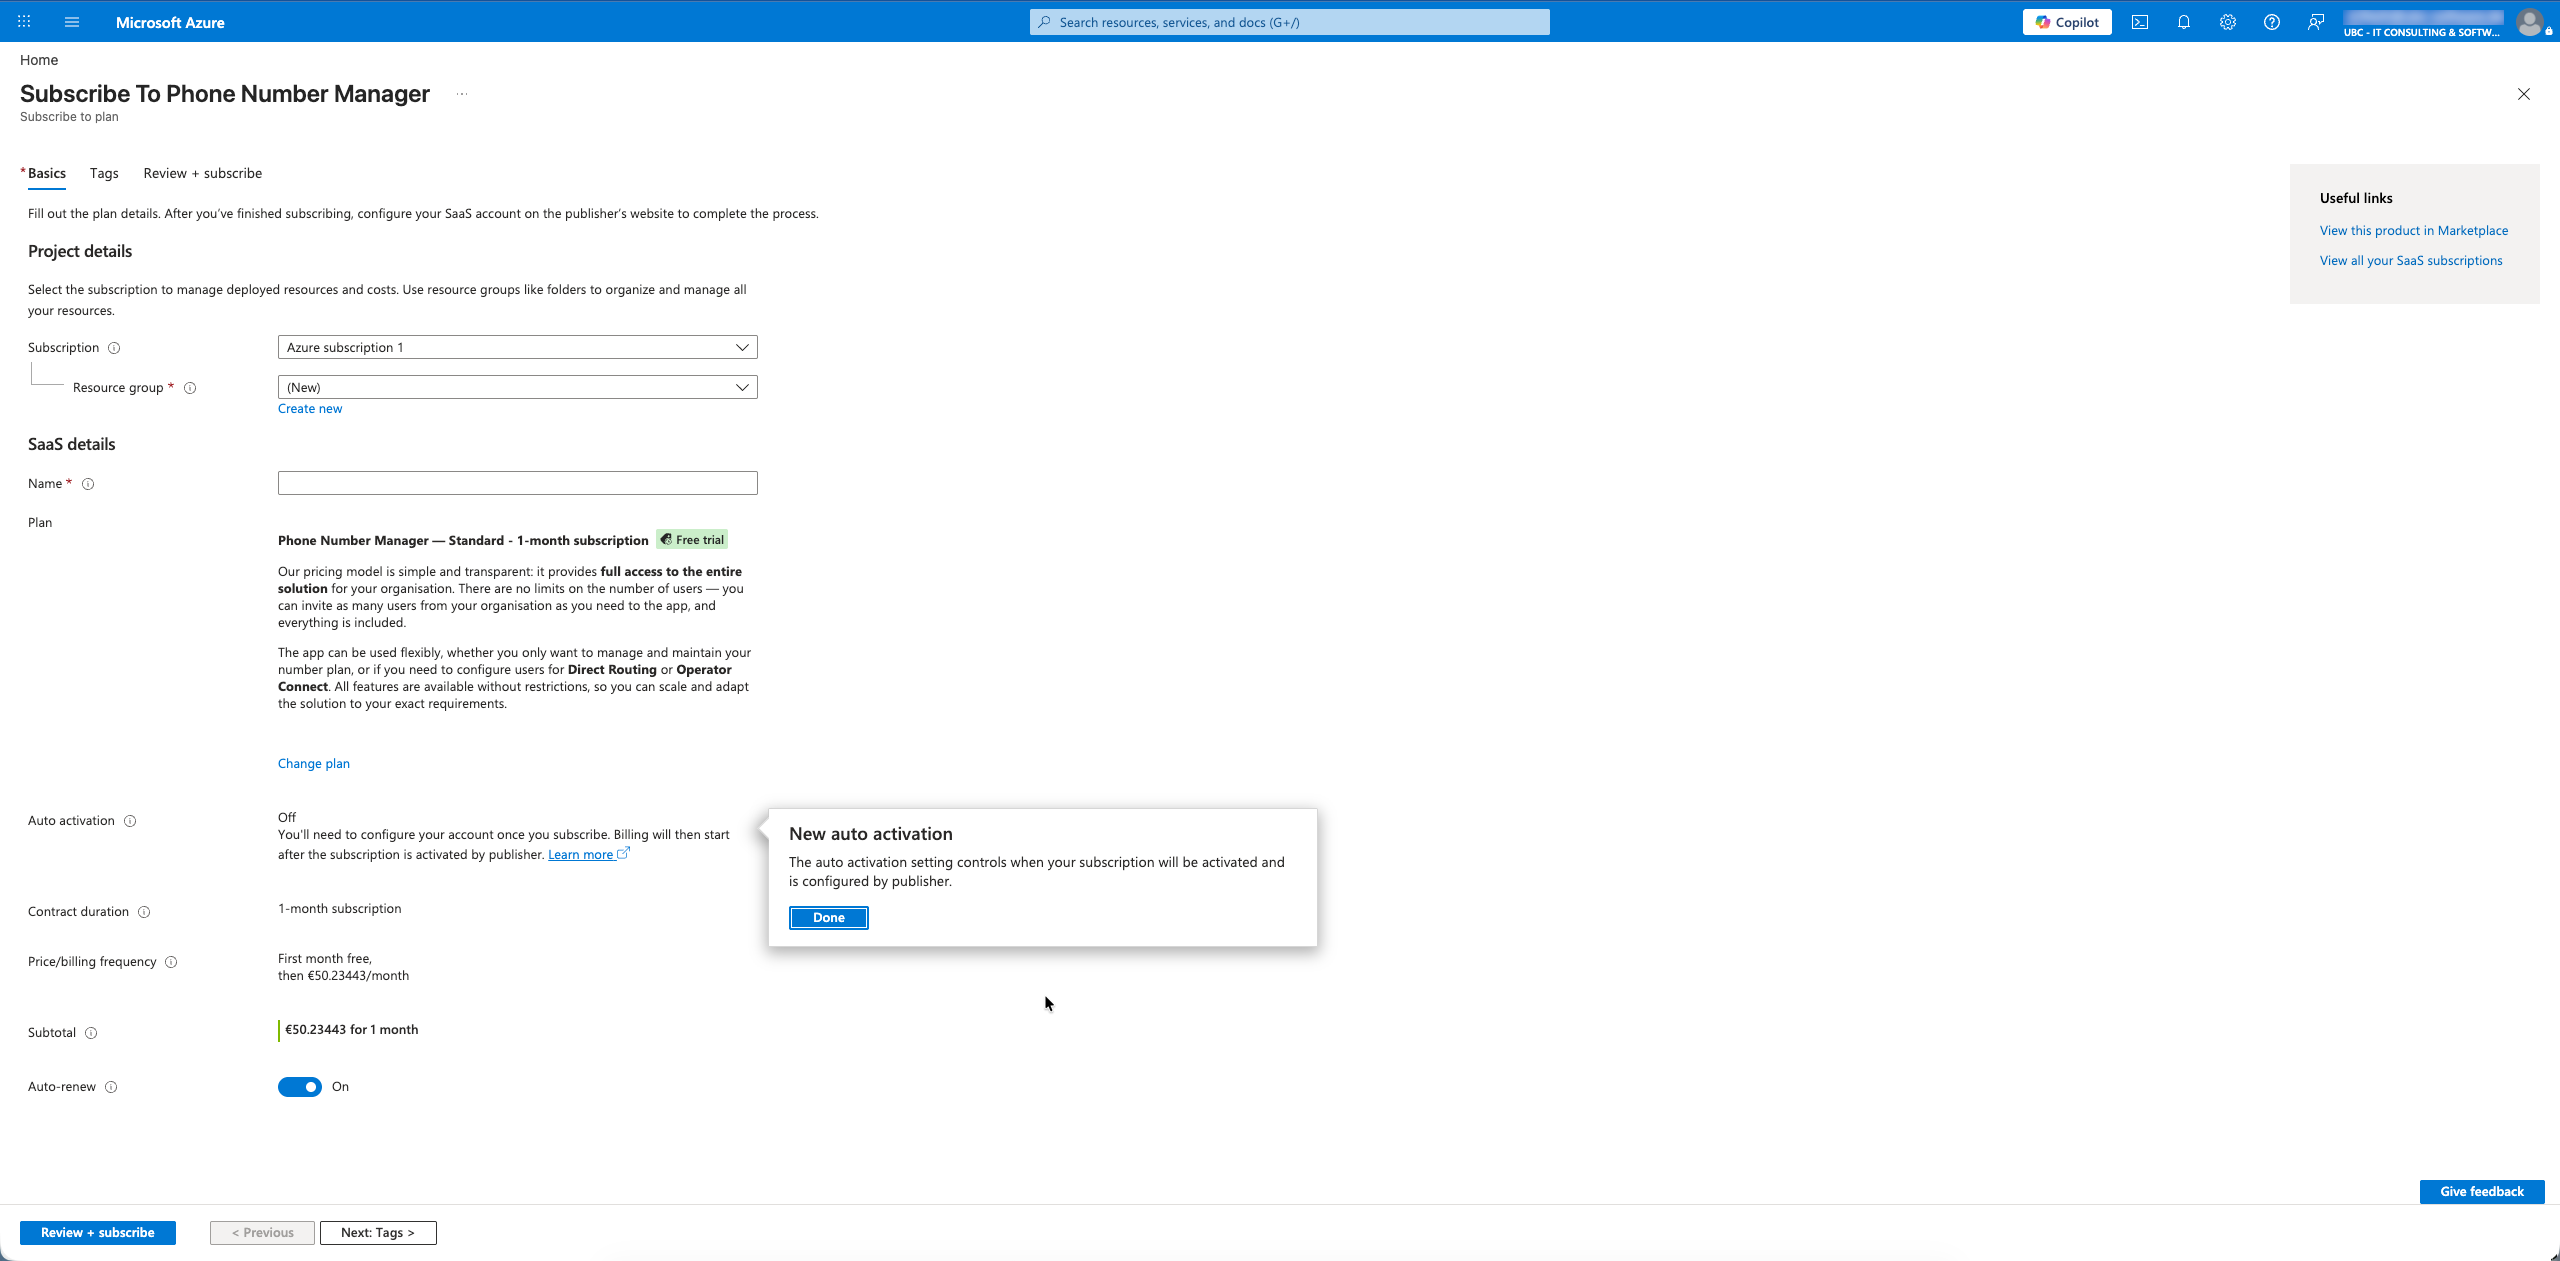Show info tooltip for Auto-renew
Screen dimensions: 2560x1261
pyautogui.click(x=111, y=1087)
